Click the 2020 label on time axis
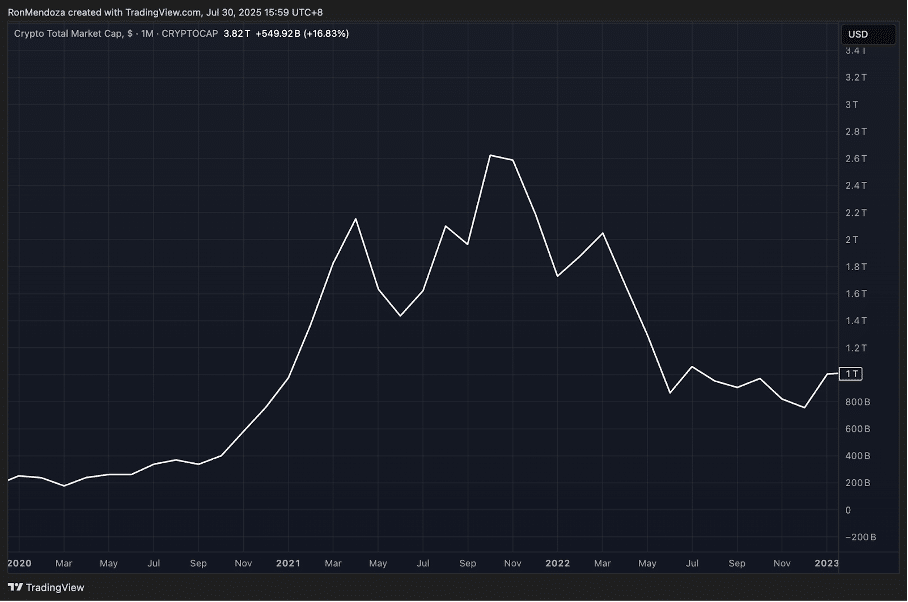The width and height of the screenshot is (908, 602). click(19, 563)
